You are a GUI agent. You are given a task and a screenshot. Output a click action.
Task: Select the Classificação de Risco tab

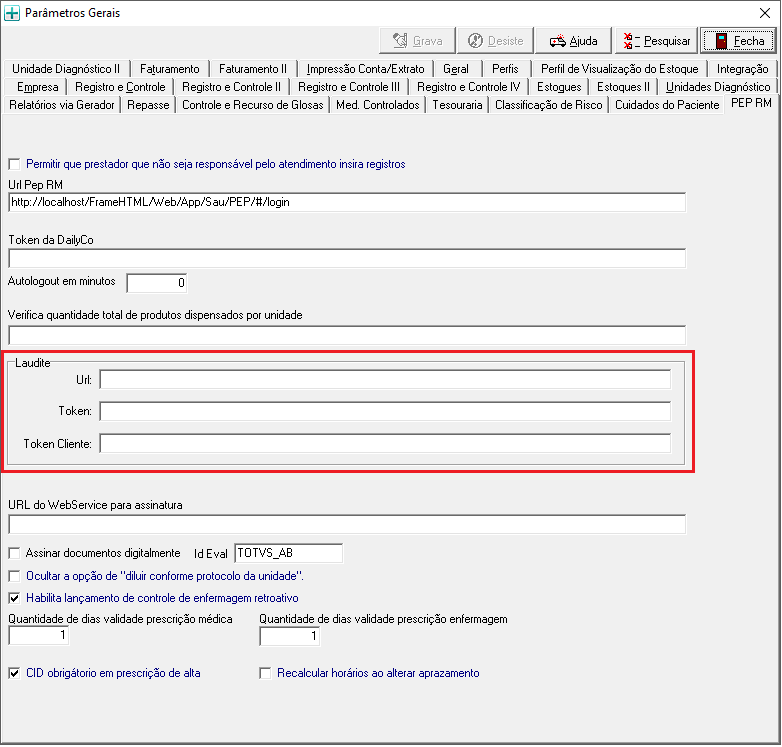point(549,105)
